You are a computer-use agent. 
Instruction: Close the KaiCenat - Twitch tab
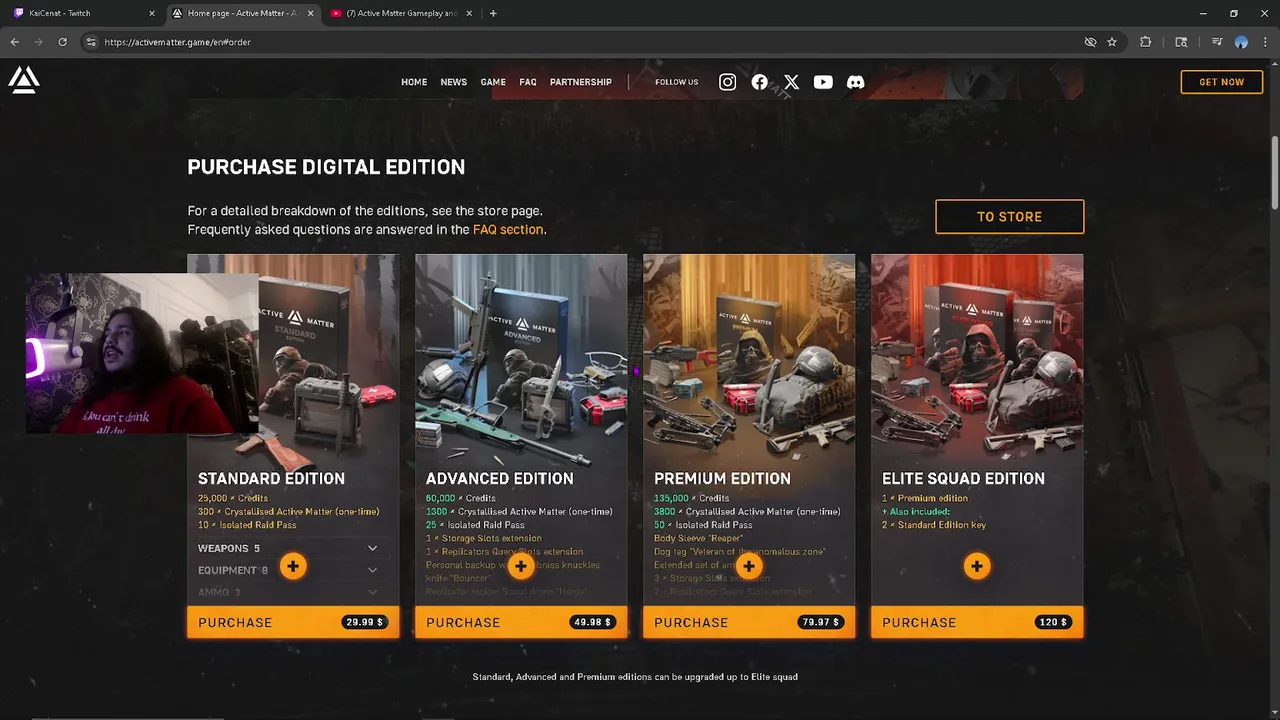pyautogui.click(x=152, y=13)
